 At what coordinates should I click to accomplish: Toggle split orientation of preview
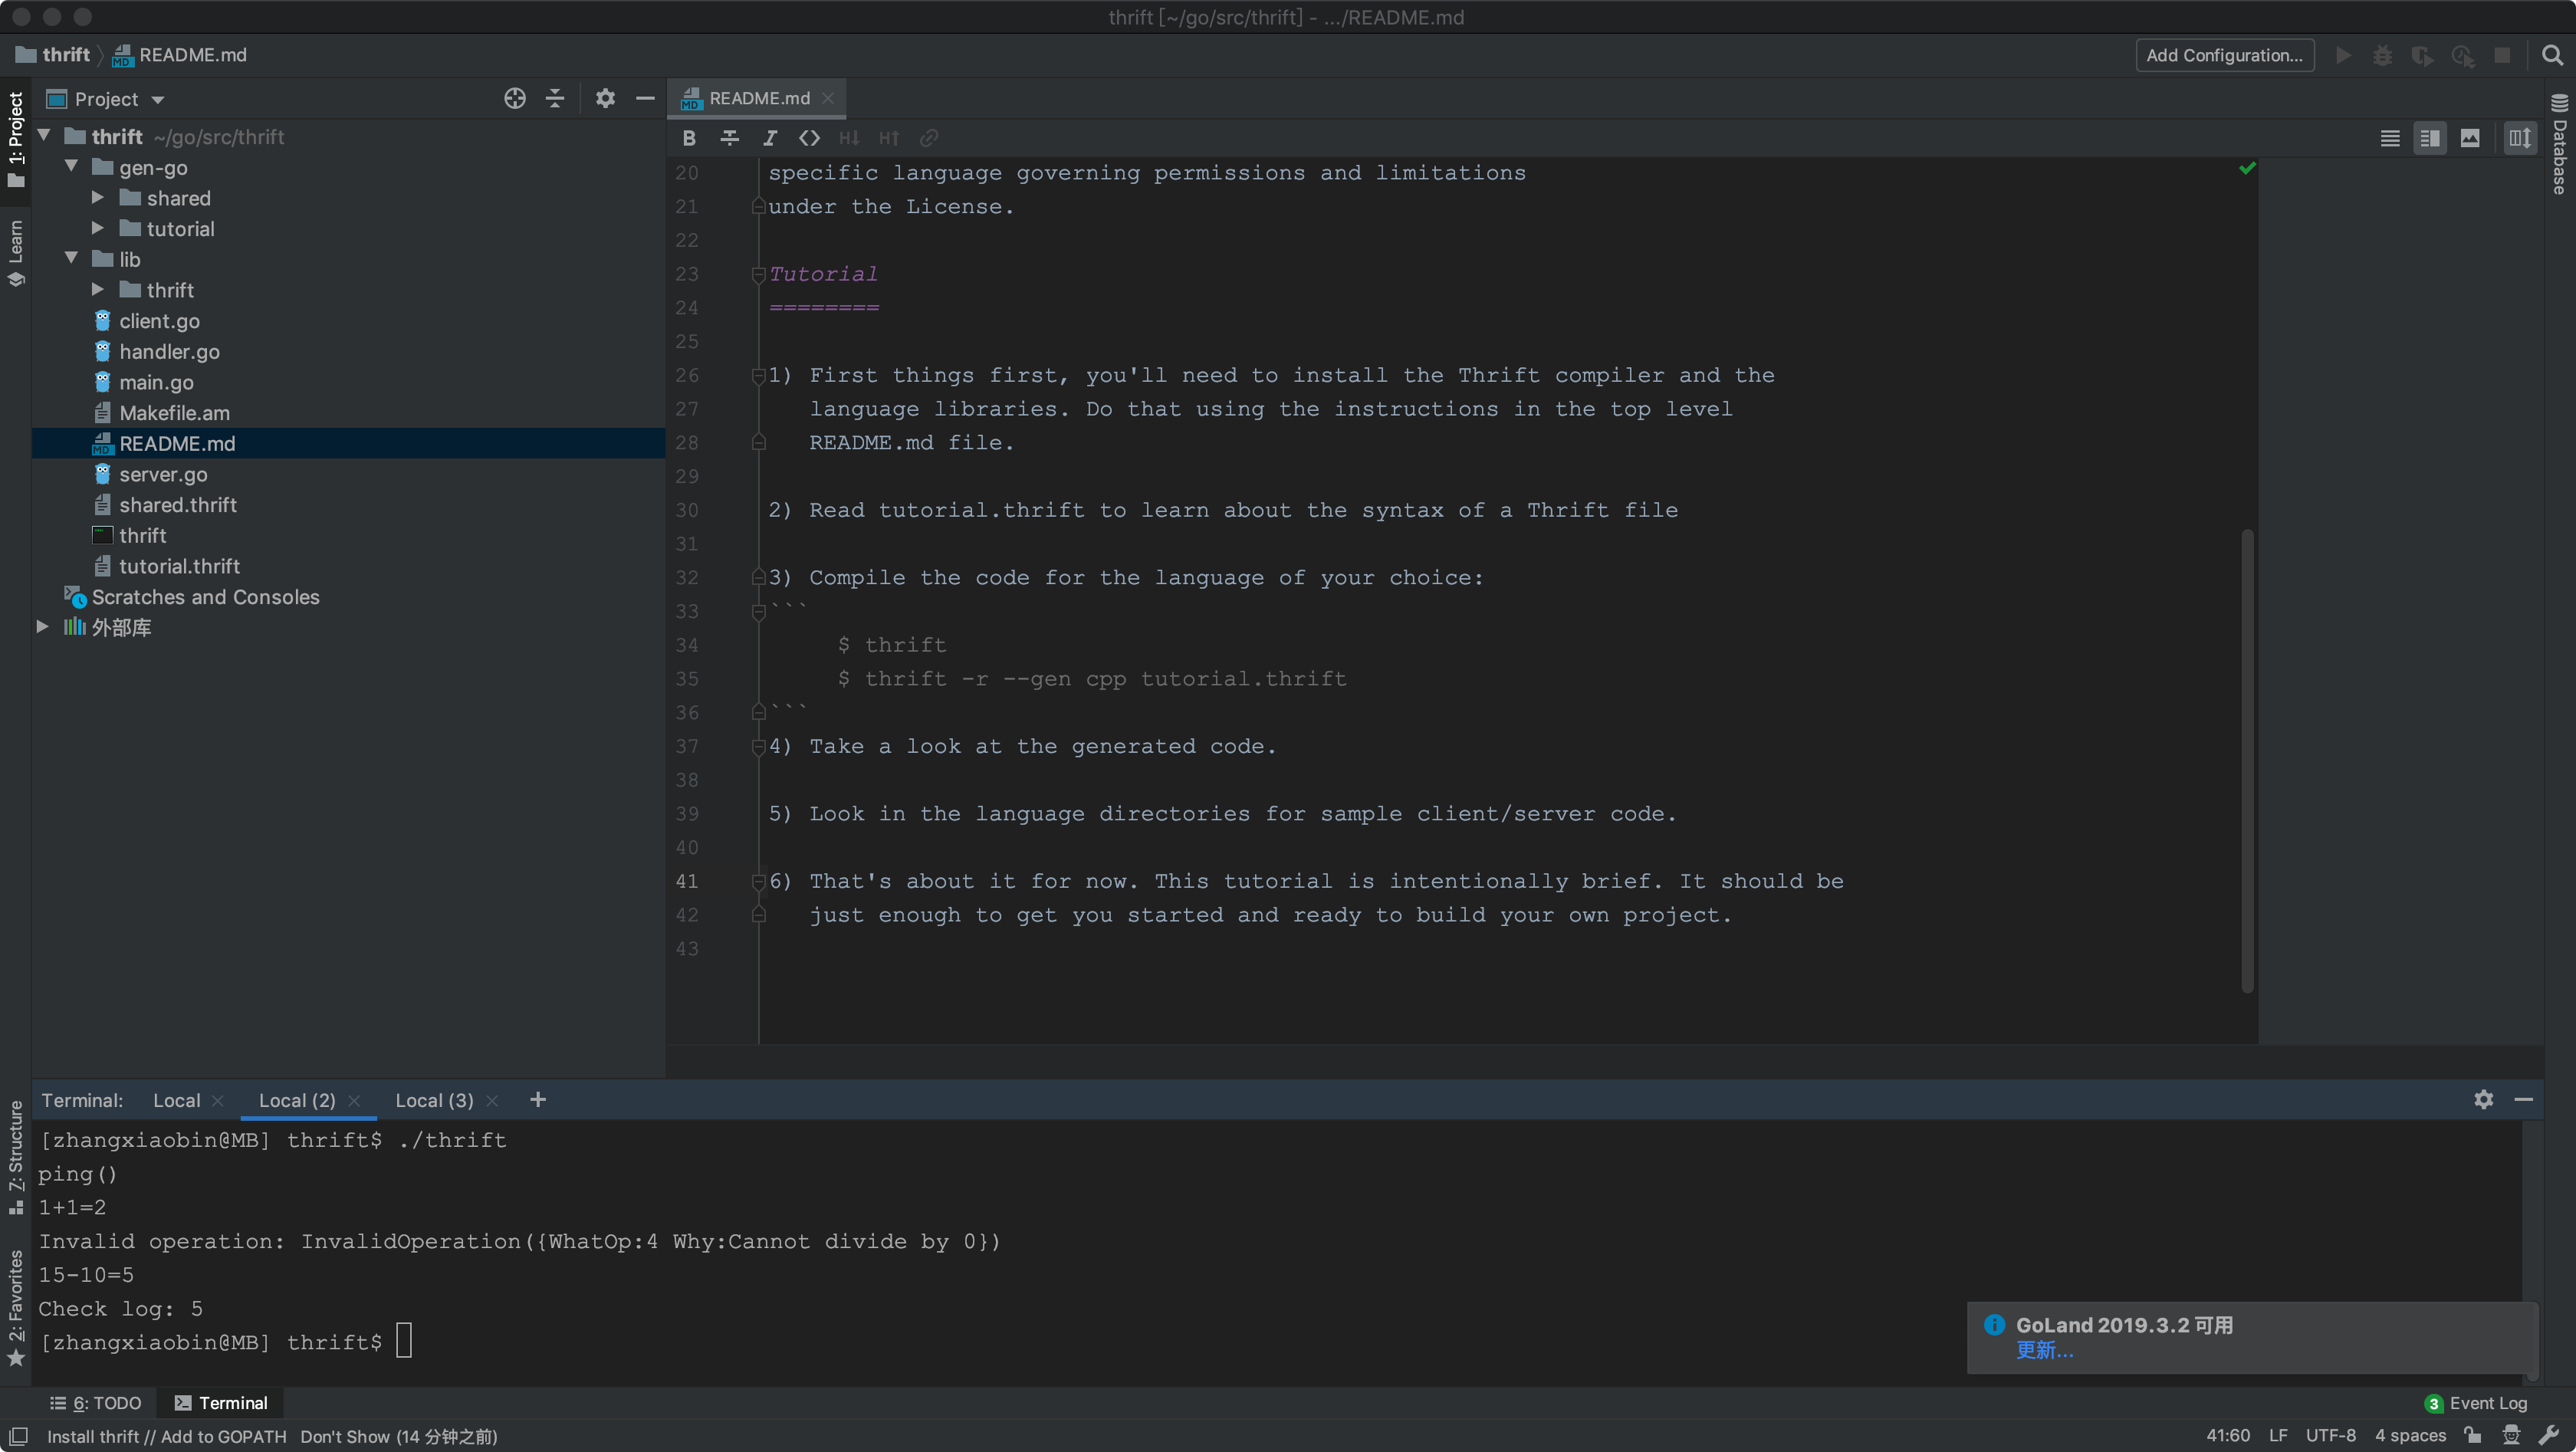(x=2520, y=138)
